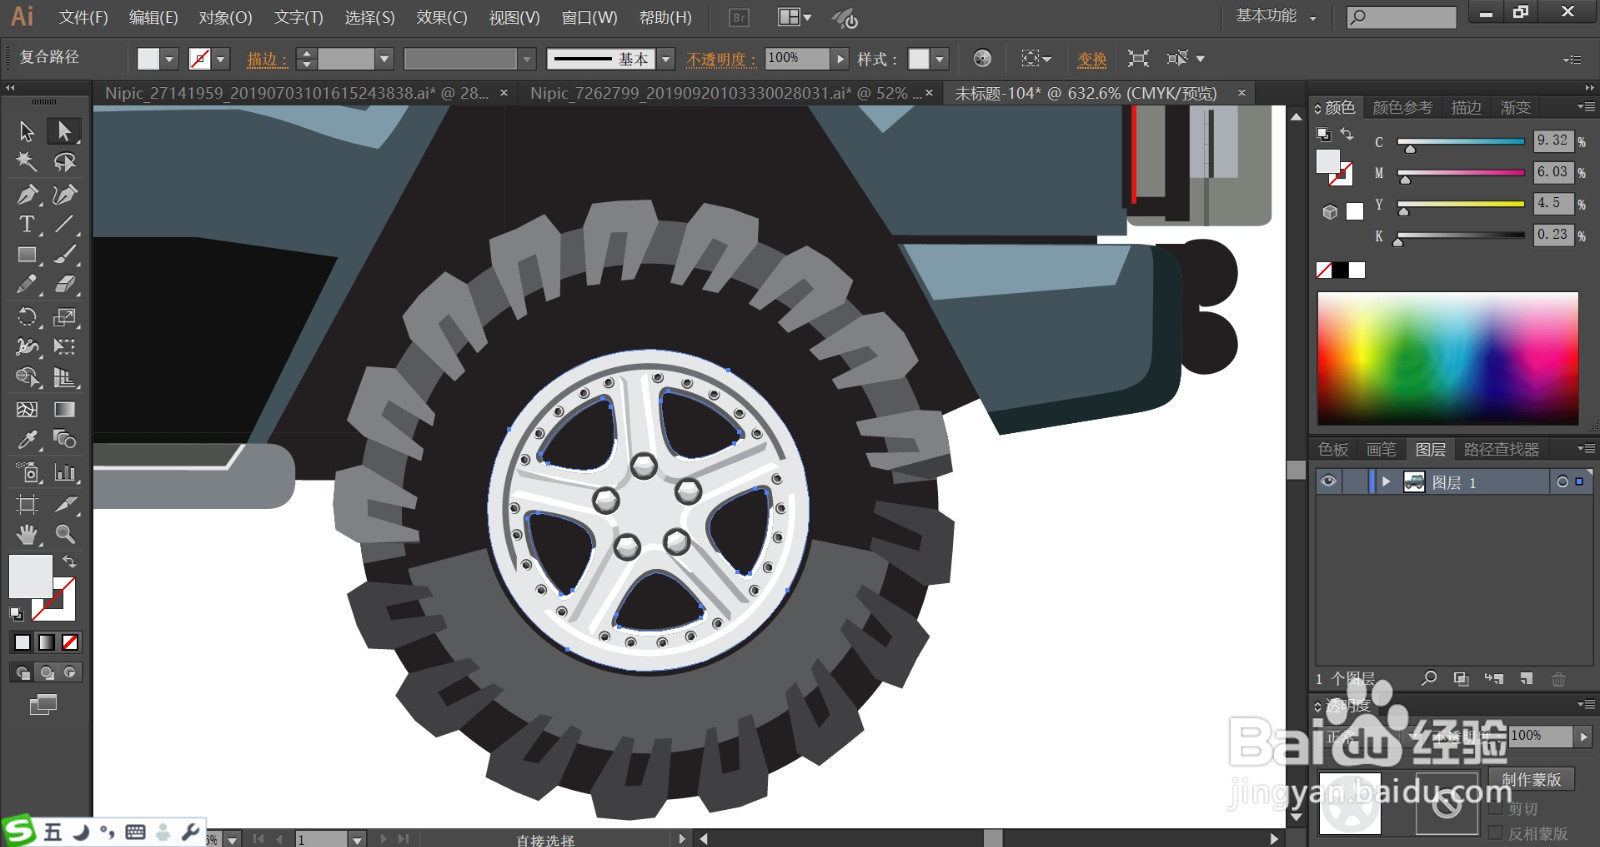Create new layer in Layers panel
Viewport: 1600px width, 847px height.
coord(1526,679)
